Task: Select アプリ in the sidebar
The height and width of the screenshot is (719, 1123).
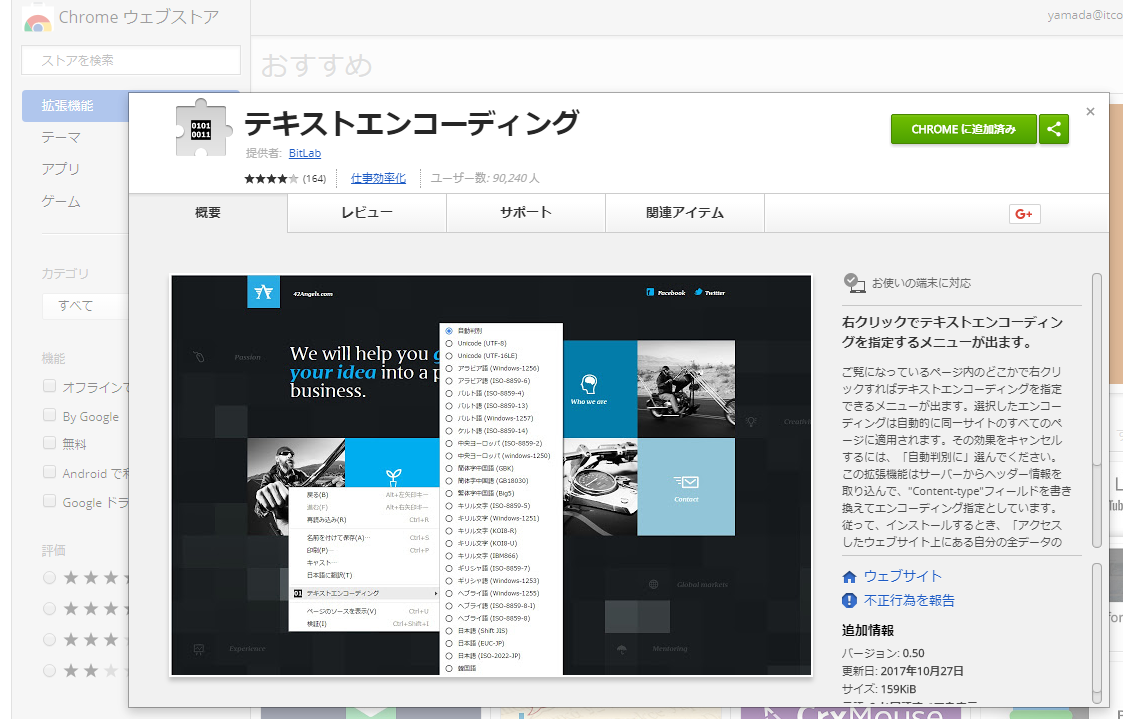Action: coord(61,169)
